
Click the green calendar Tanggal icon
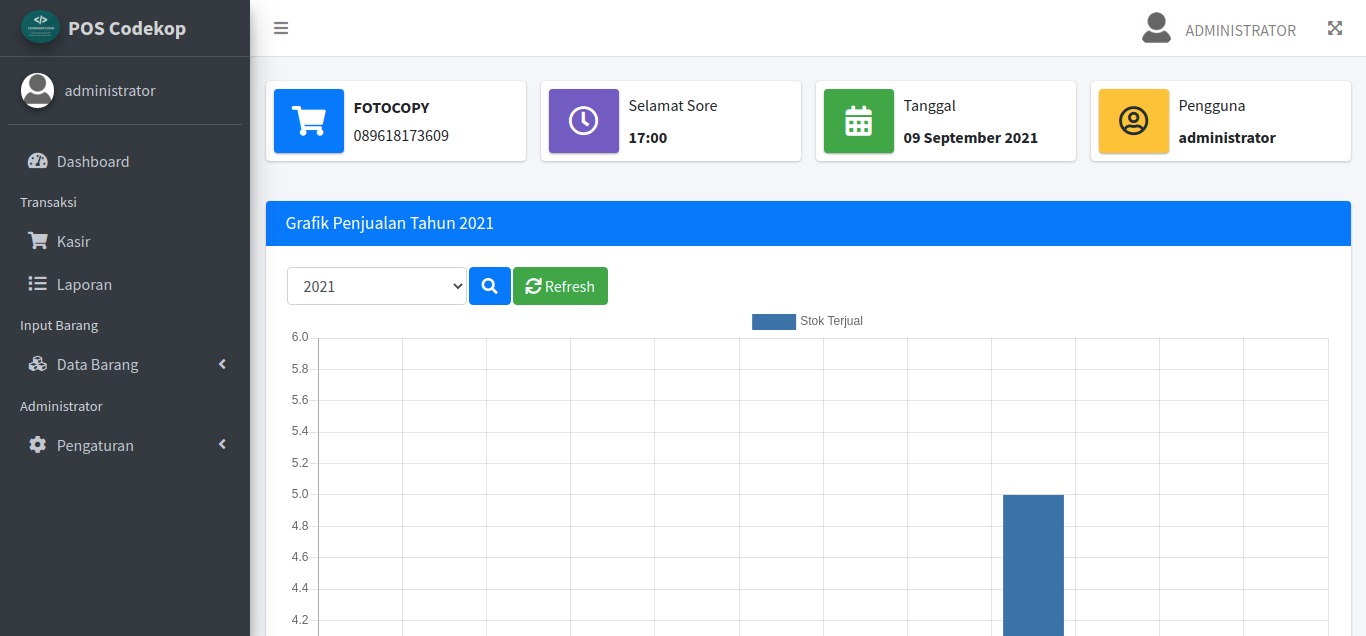click(859, 121)
